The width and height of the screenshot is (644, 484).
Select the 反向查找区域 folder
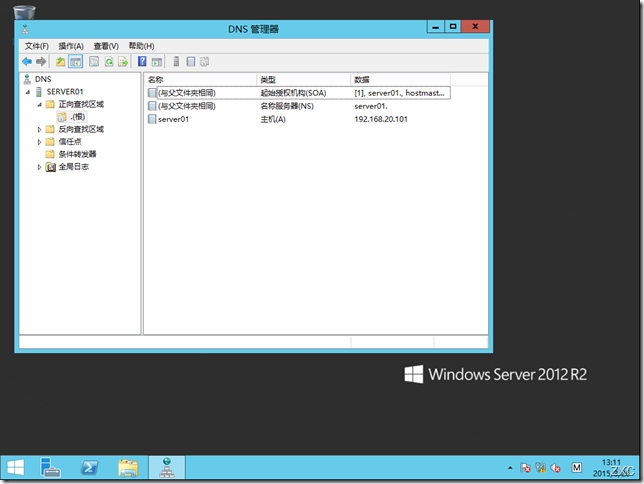pos(81,129)
